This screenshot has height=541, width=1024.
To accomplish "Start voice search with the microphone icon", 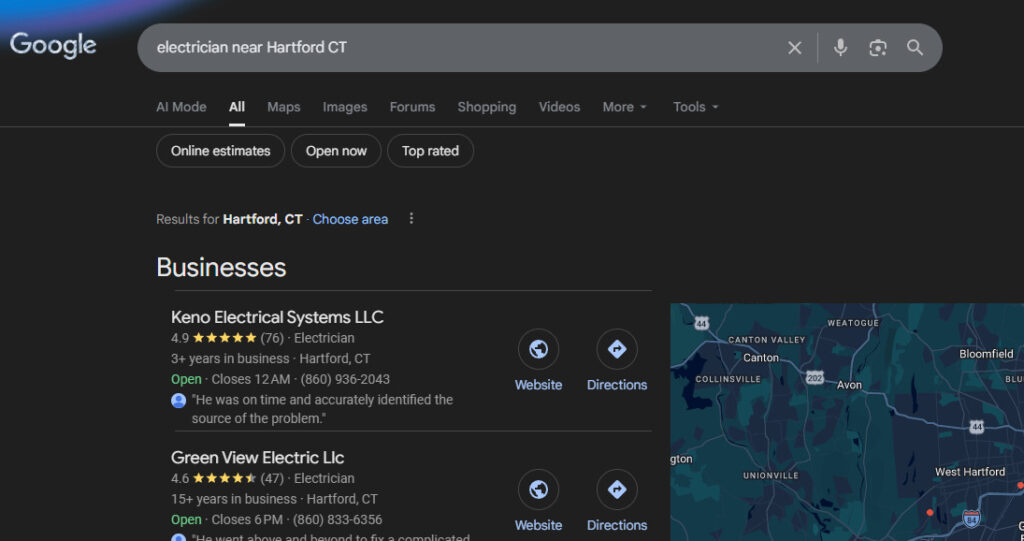I will coord(840,47).
